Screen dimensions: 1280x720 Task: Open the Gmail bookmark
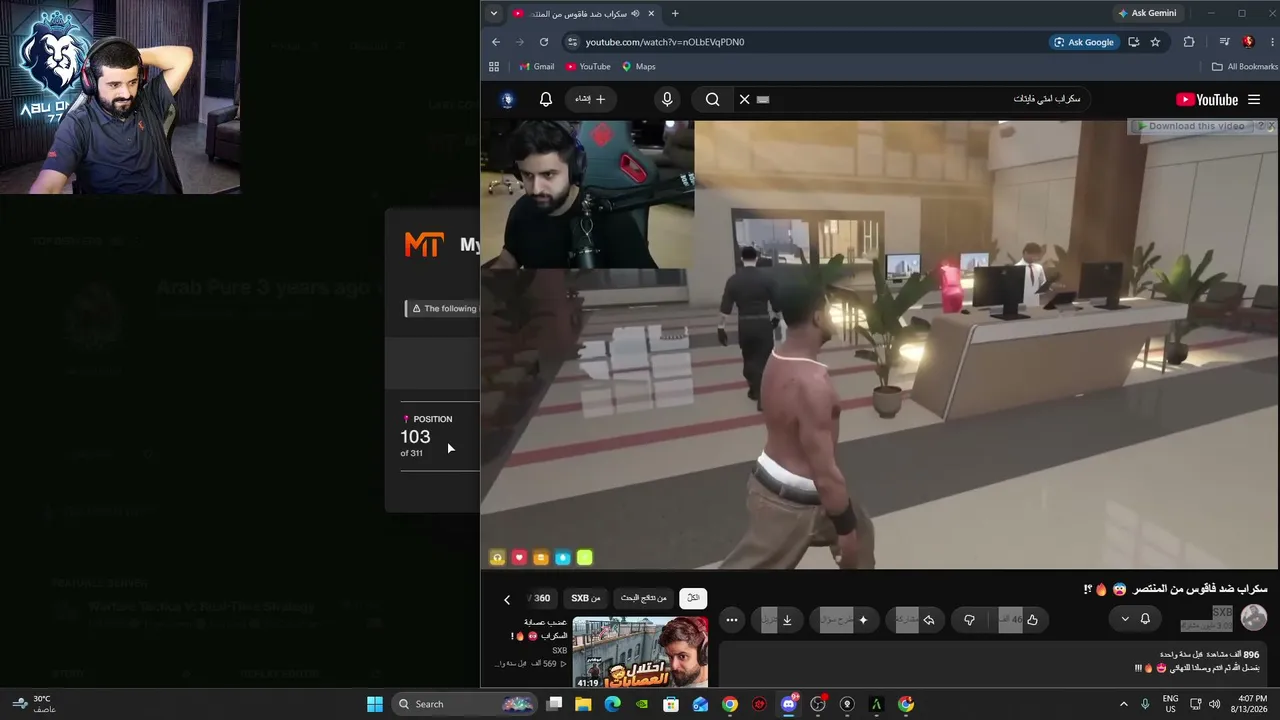(537, 67)
